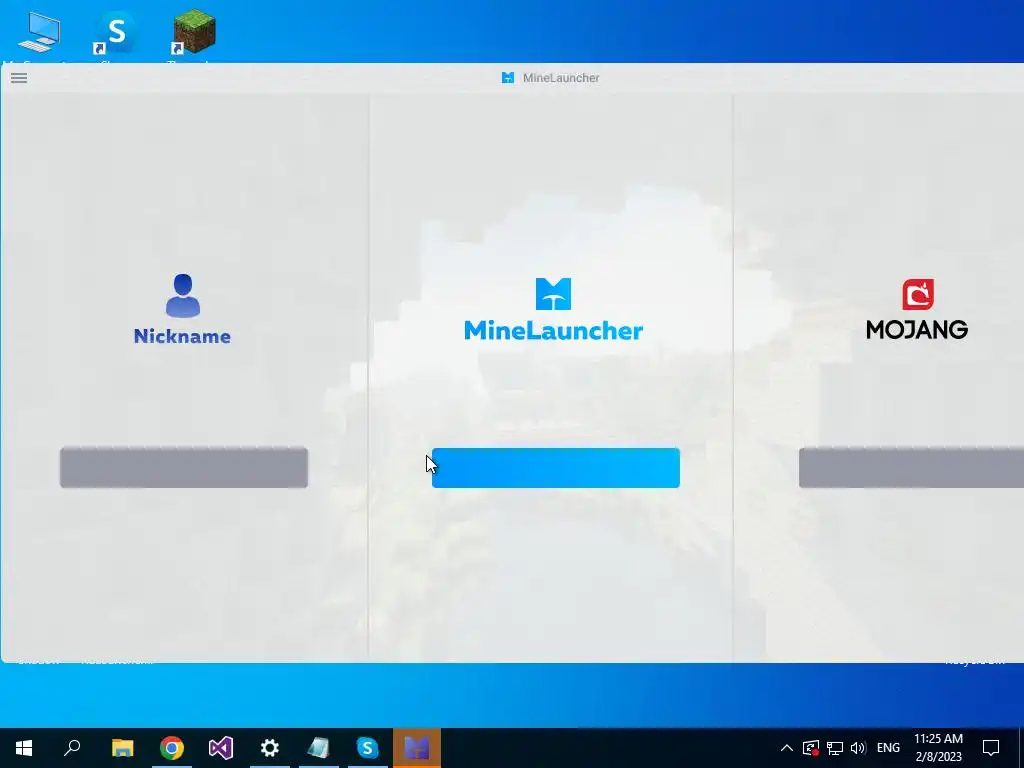The image size is (1024, 768).
Task: Open the Minecraft grass block desktop shortcut
Action: (x=194, y=31)
